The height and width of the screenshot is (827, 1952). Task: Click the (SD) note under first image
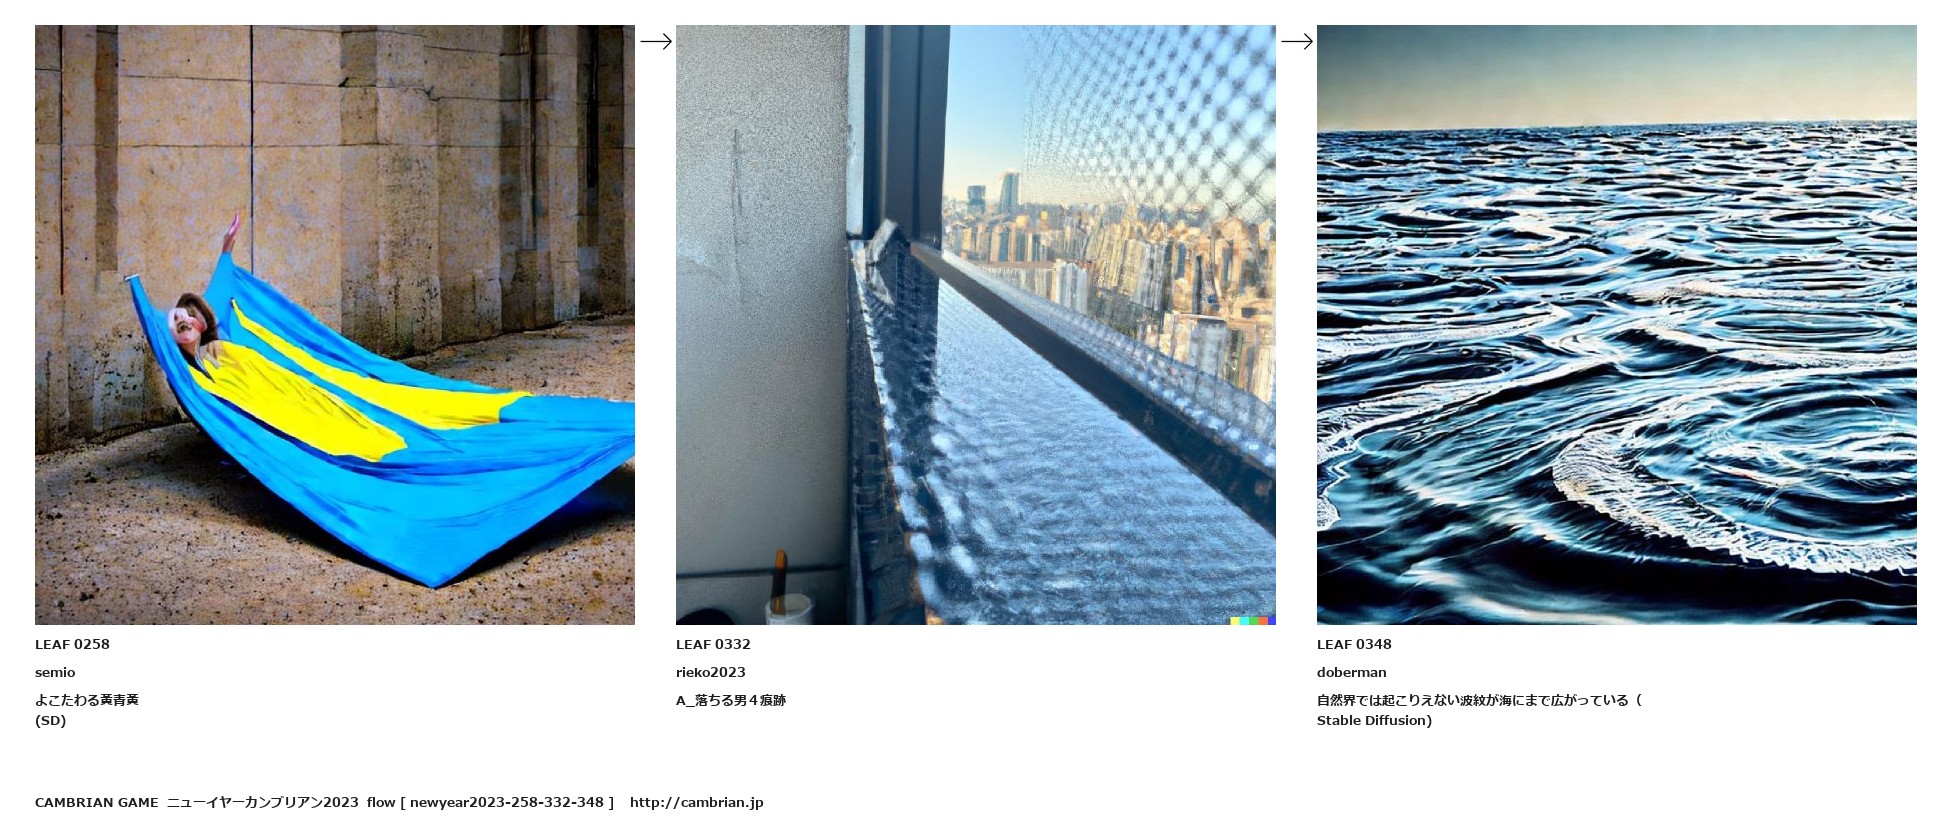(50, 720)
